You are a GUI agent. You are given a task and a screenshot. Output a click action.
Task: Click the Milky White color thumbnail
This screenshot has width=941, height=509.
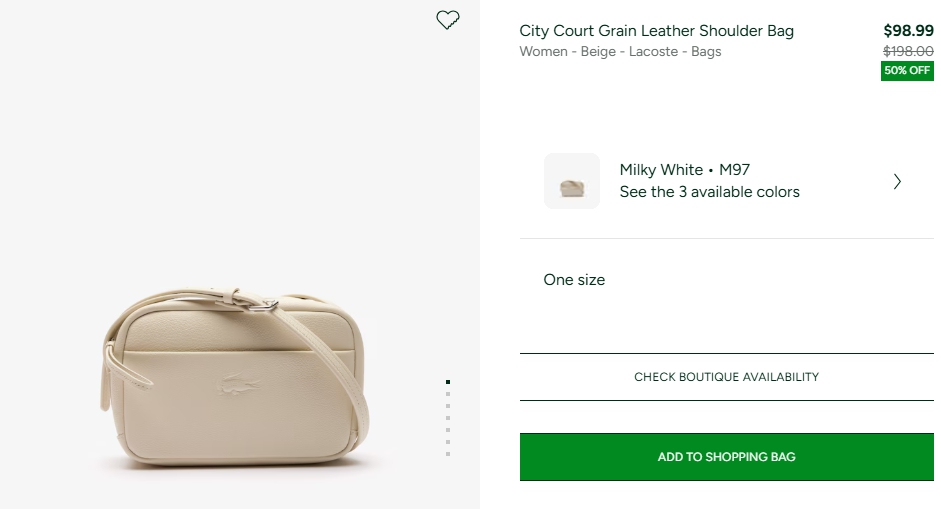tap(572, 181)
